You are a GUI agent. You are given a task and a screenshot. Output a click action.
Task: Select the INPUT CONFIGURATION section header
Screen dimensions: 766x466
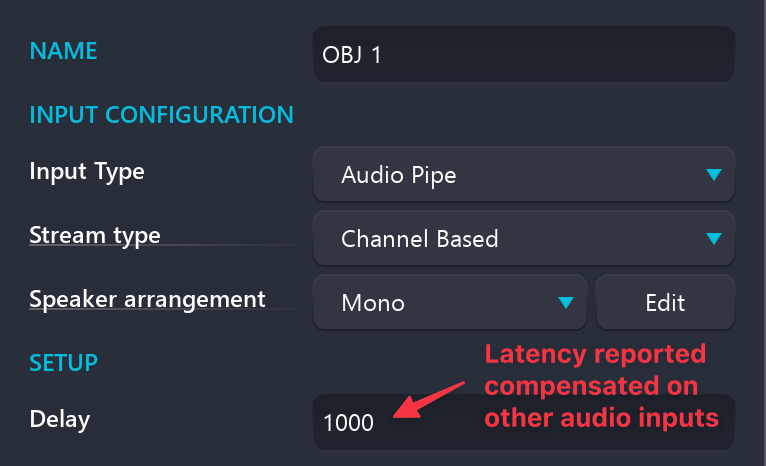tap(161, 114)
